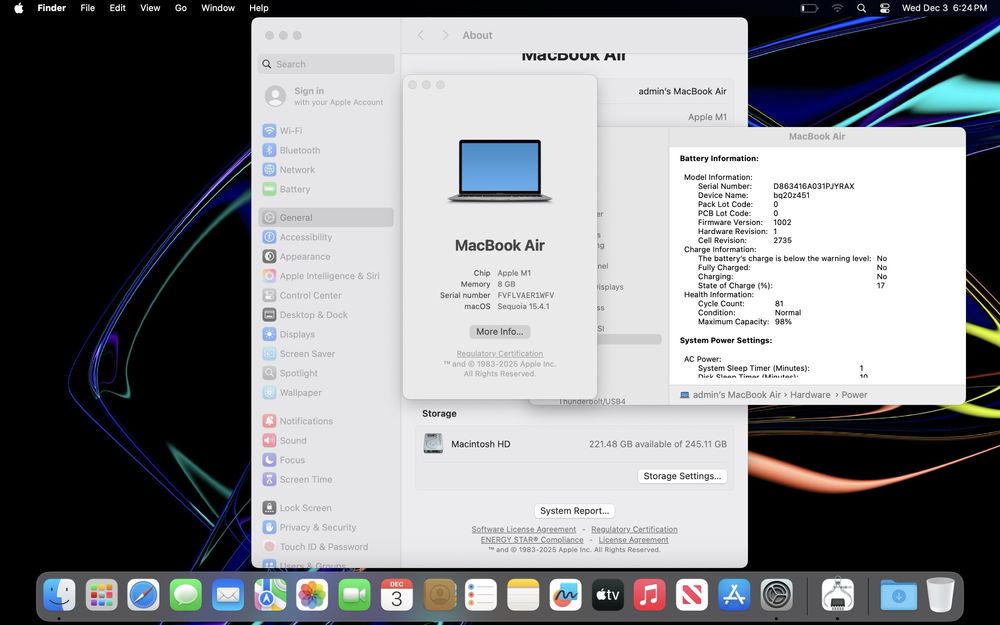Open Desktop & Dock settings
1000x625 pixels.
point(326,315)
